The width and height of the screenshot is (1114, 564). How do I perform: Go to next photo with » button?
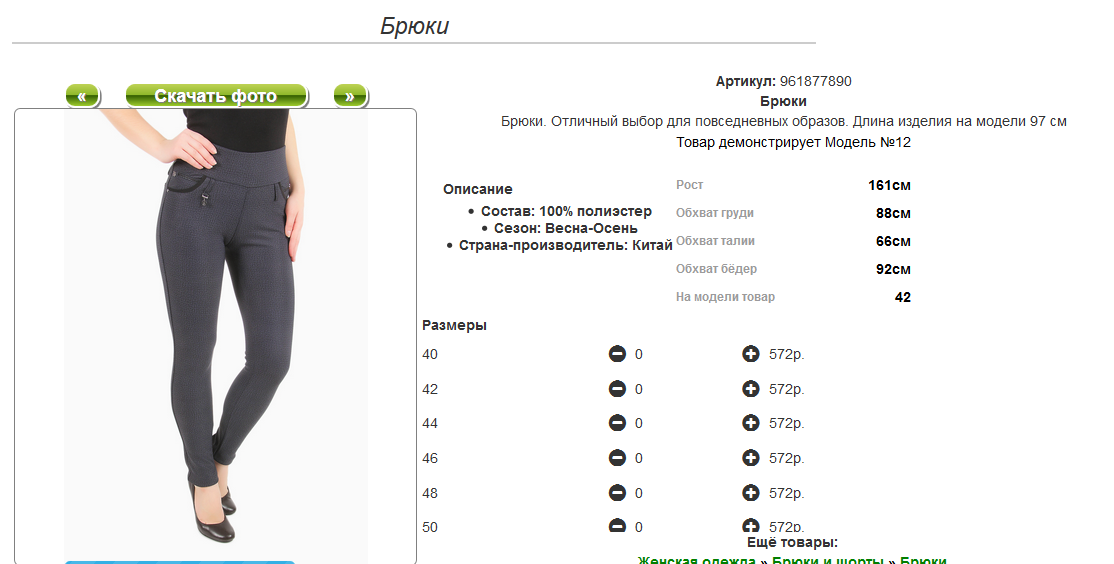pos(350,96)
